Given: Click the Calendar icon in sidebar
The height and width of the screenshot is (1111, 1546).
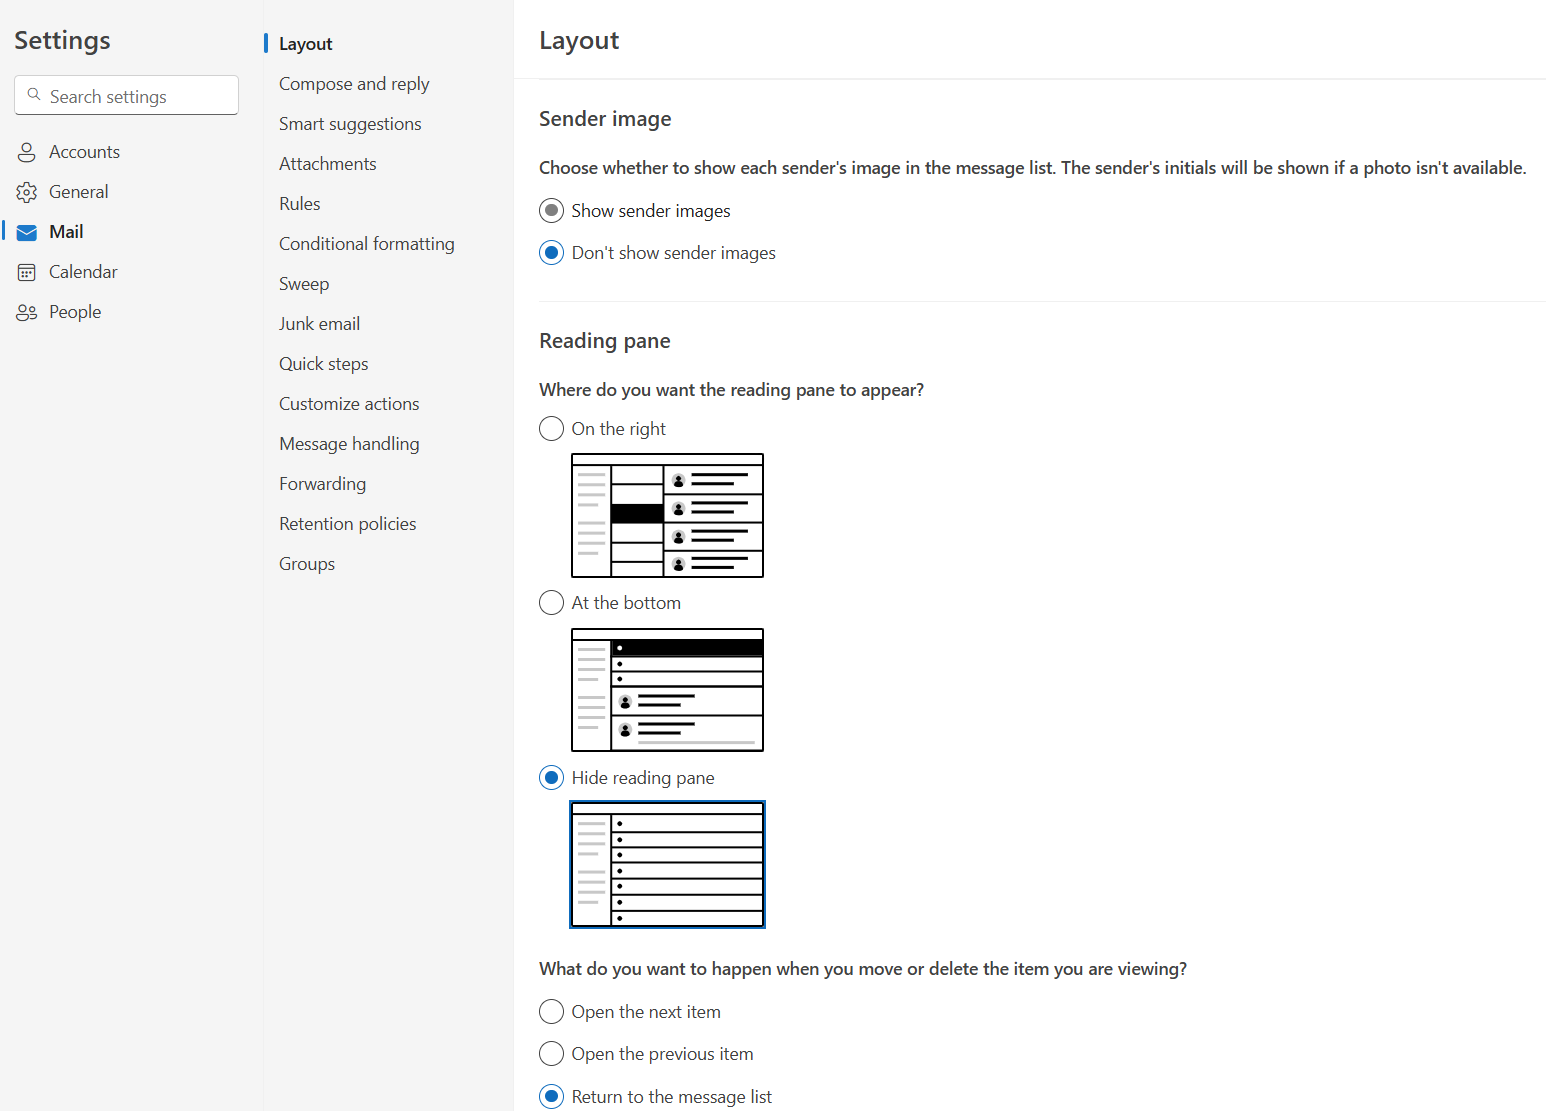Looking at the screenshot, I should [27, 272].
